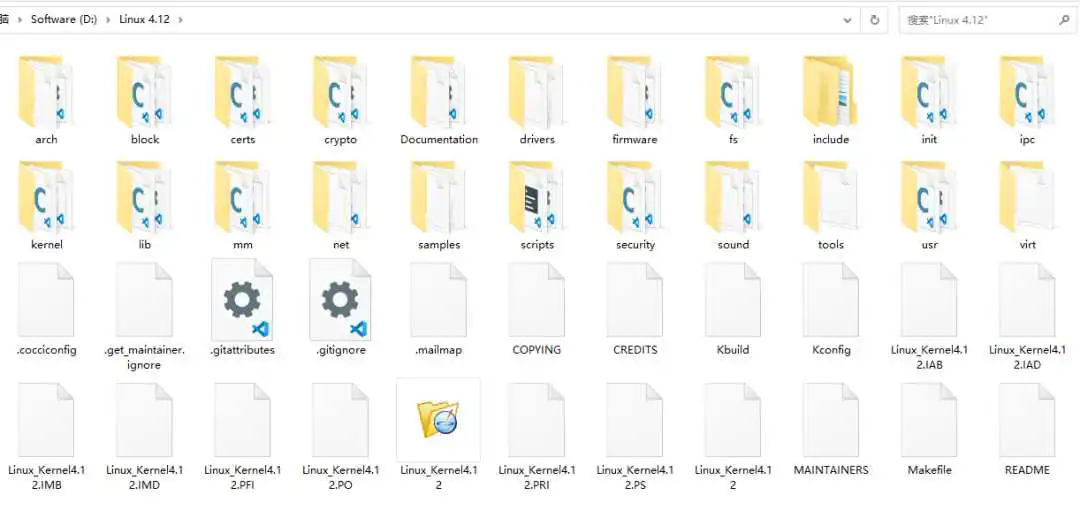The height and width of the screenshot is (526, 1080).
Task: Open the fs folder
Action: click(732, 100)
